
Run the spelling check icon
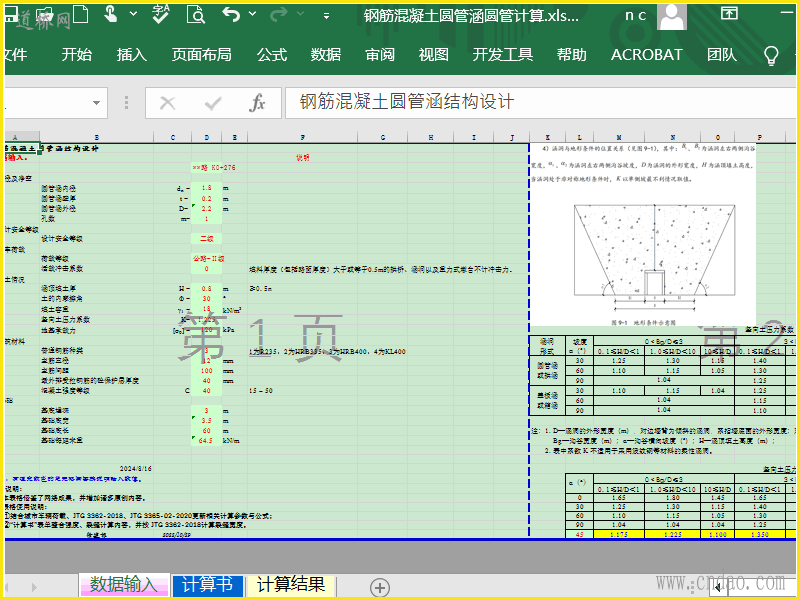pos(161,14)
